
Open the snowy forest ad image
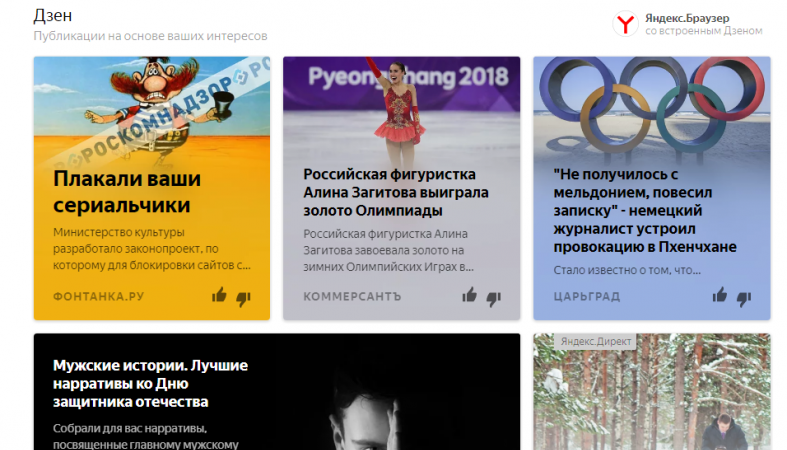651,392
